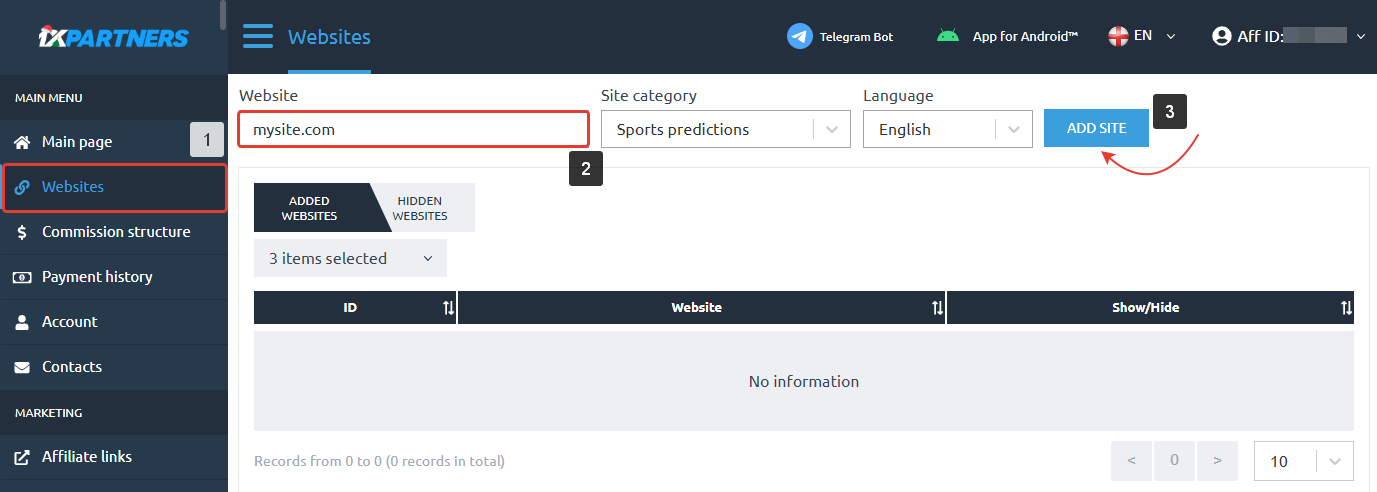Switch to the Hidden Websites tab
1377x492 pixels.
click(x=420, y=208)
